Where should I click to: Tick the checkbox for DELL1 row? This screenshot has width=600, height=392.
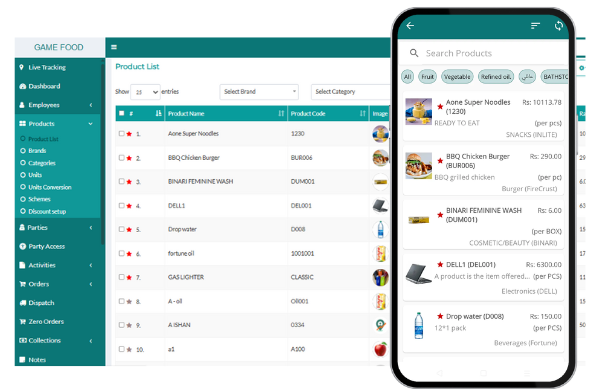121,206
